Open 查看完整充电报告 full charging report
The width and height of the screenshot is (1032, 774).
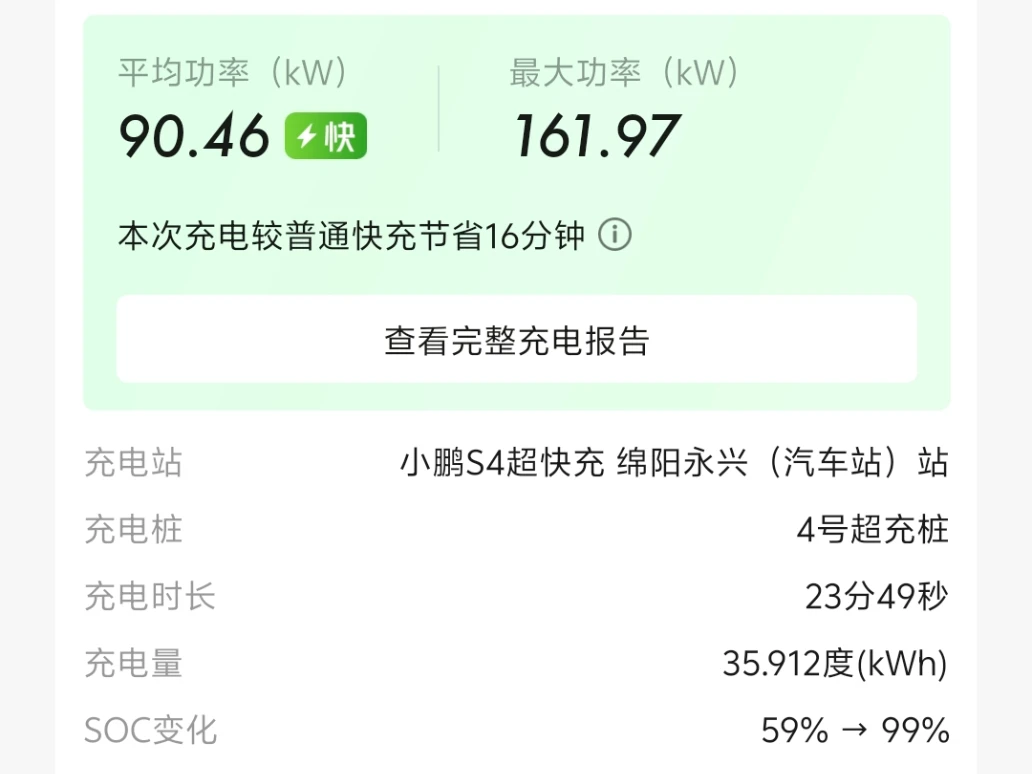pyautogui.click(x=516, y=340)
